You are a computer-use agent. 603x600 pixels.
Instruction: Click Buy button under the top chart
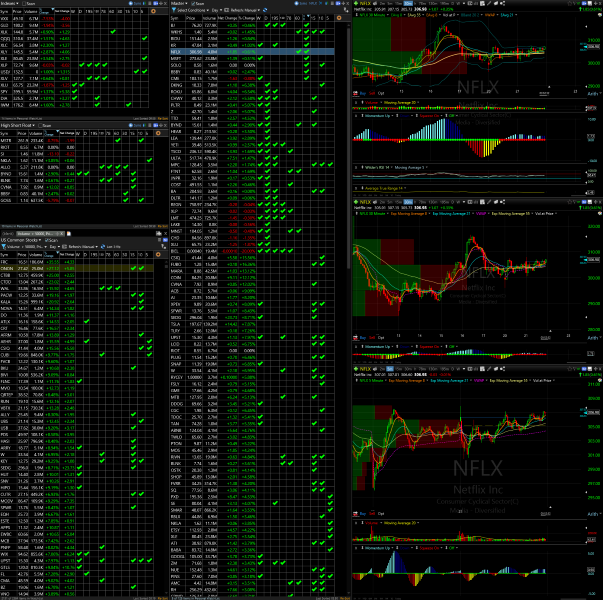362,93
